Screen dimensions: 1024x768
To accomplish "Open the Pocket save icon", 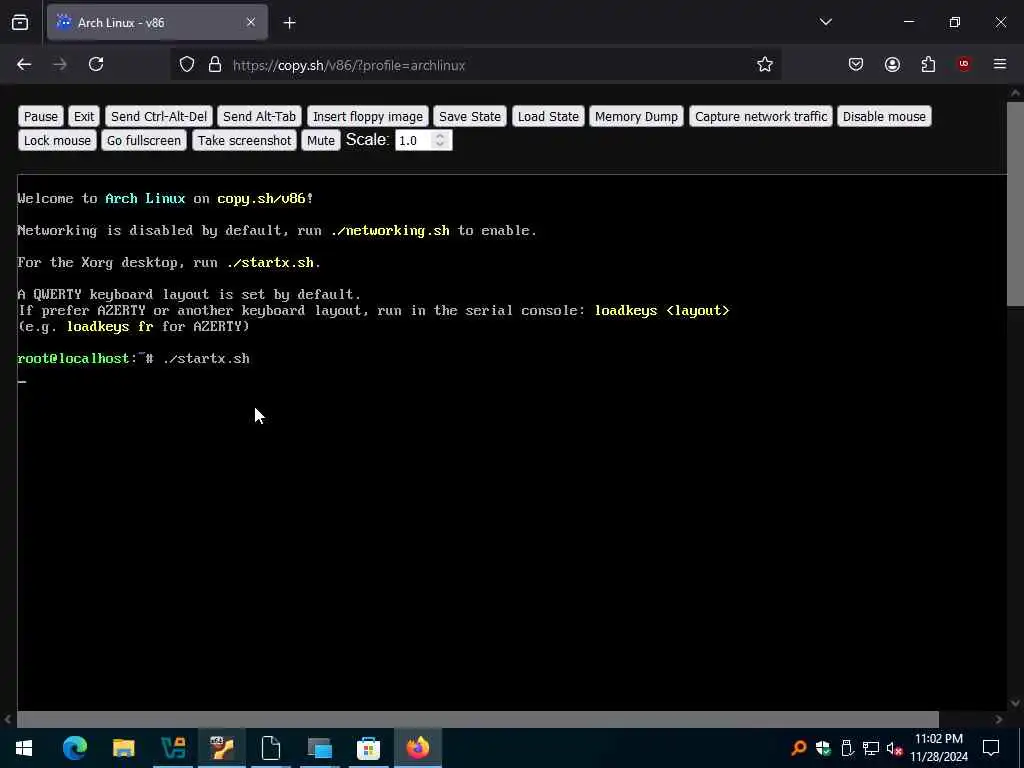I will [856, 64].
